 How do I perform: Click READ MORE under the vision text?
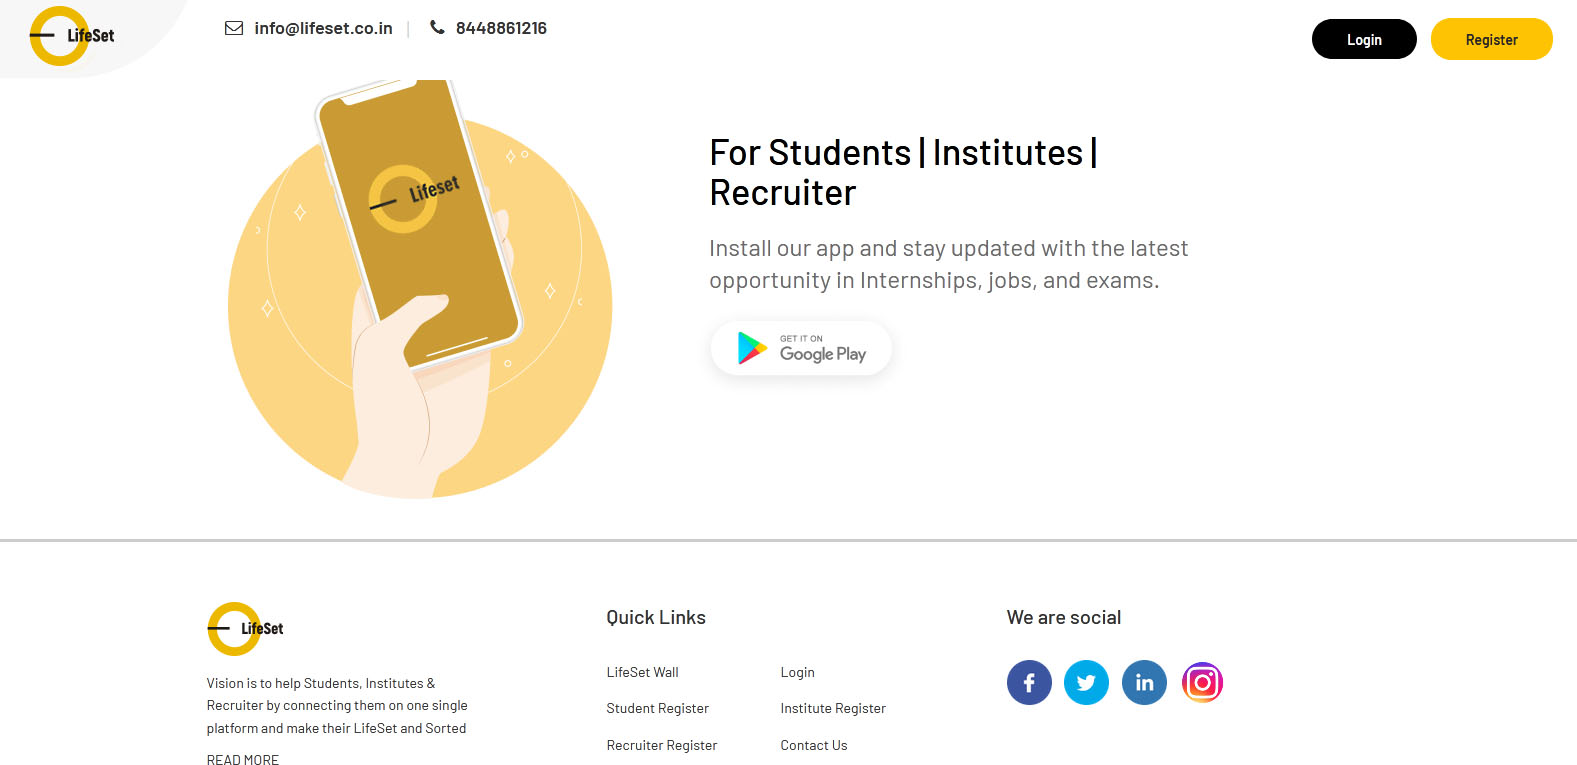(243, 759)
